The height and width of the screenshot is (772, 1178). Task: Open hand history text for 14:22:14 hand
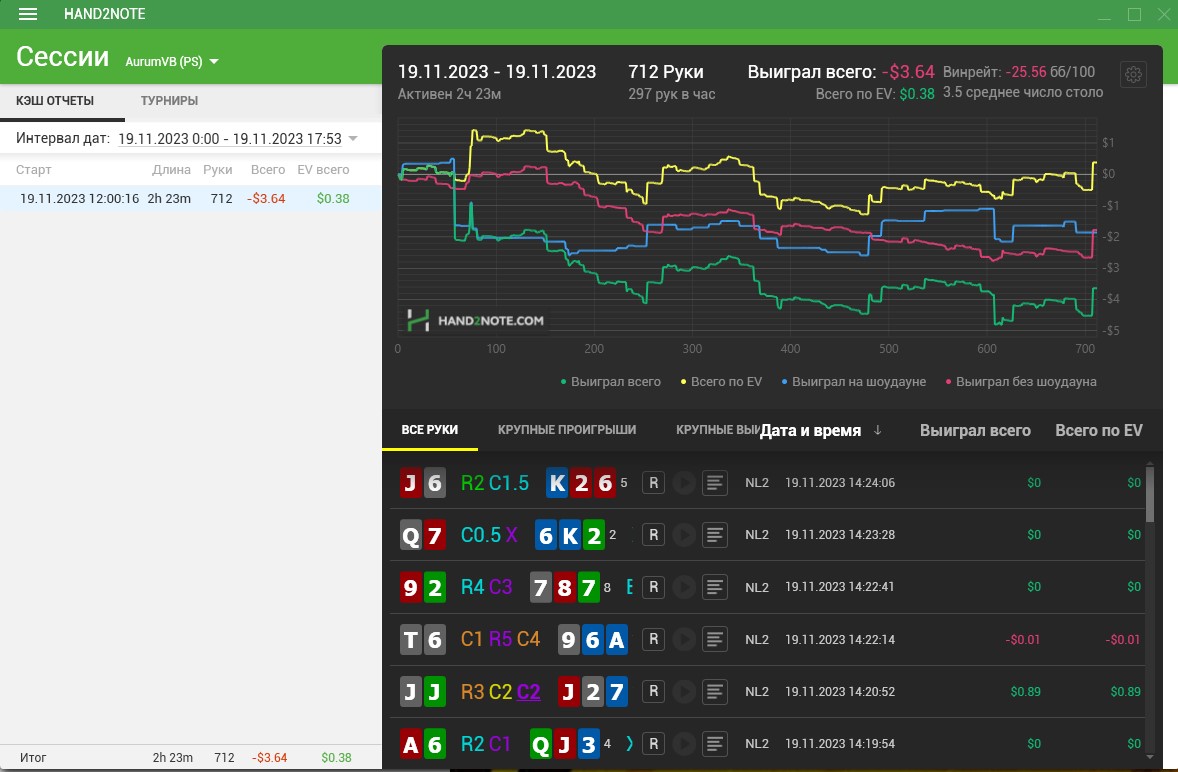point(714,639)
